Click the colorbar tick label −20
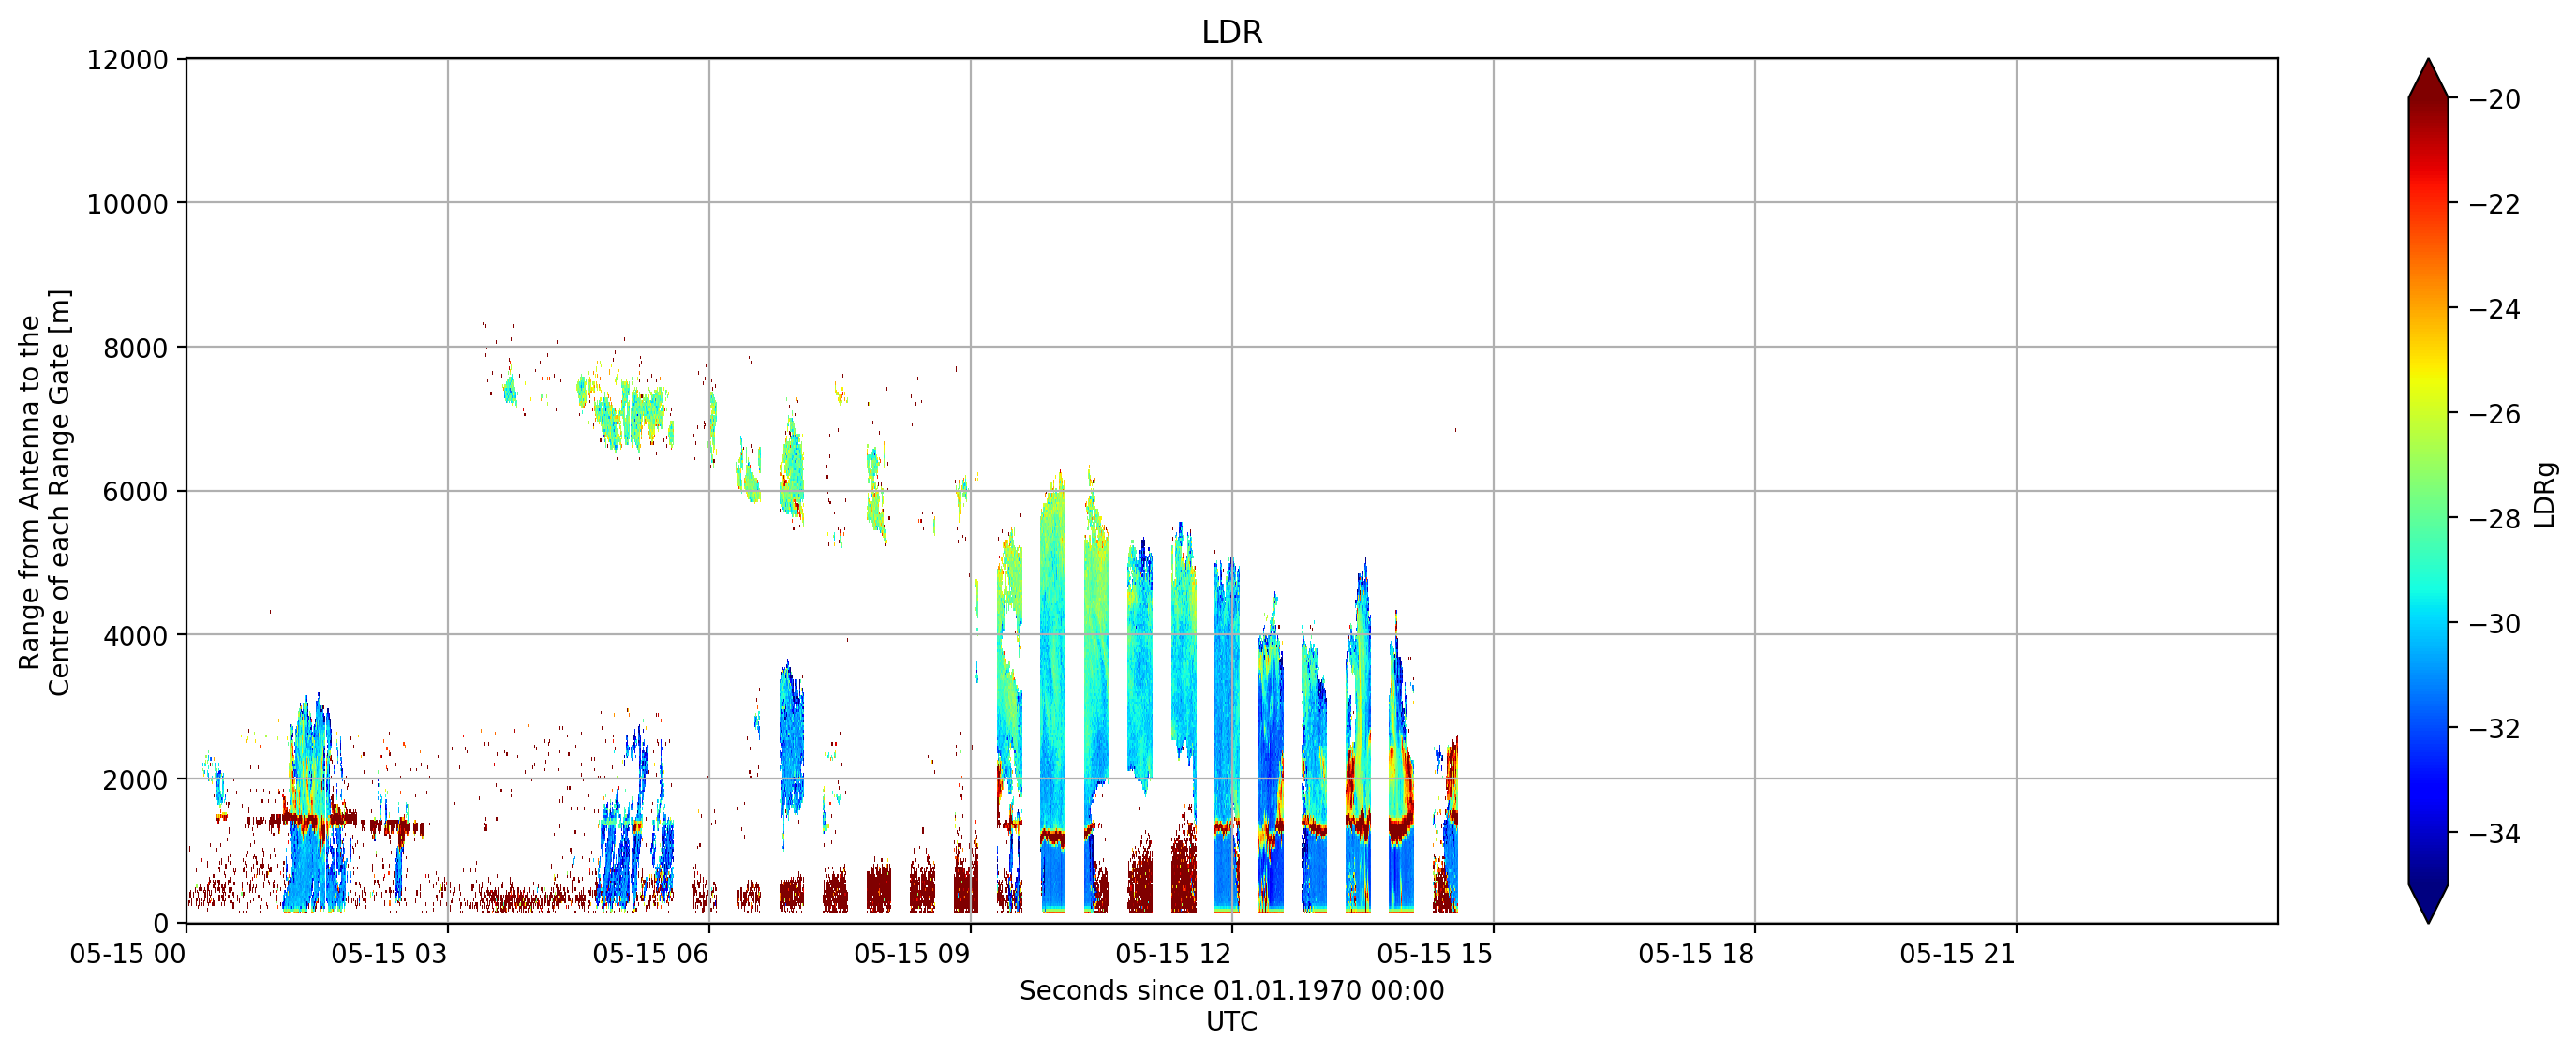This screenshot has width=2576, height=1054. pos(2495,99)
